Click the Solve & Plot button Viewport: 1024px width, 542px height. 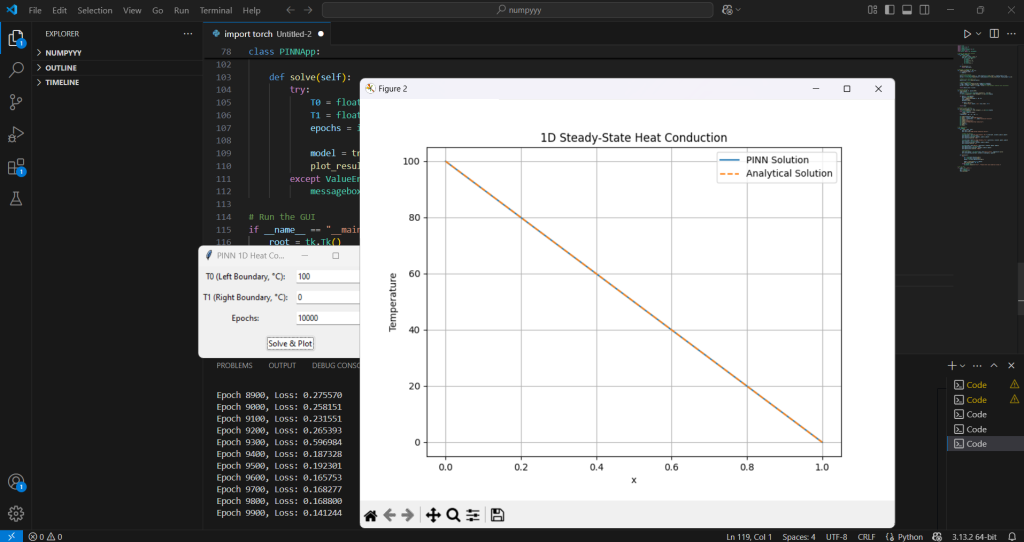290,343
